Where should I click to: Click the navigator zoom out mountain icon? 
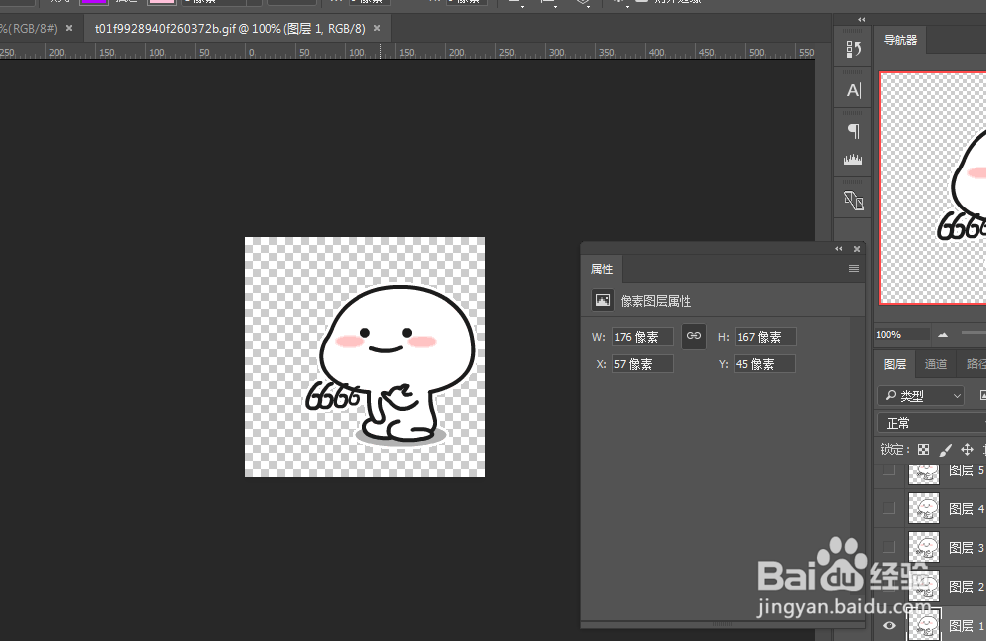coord(943,335)
